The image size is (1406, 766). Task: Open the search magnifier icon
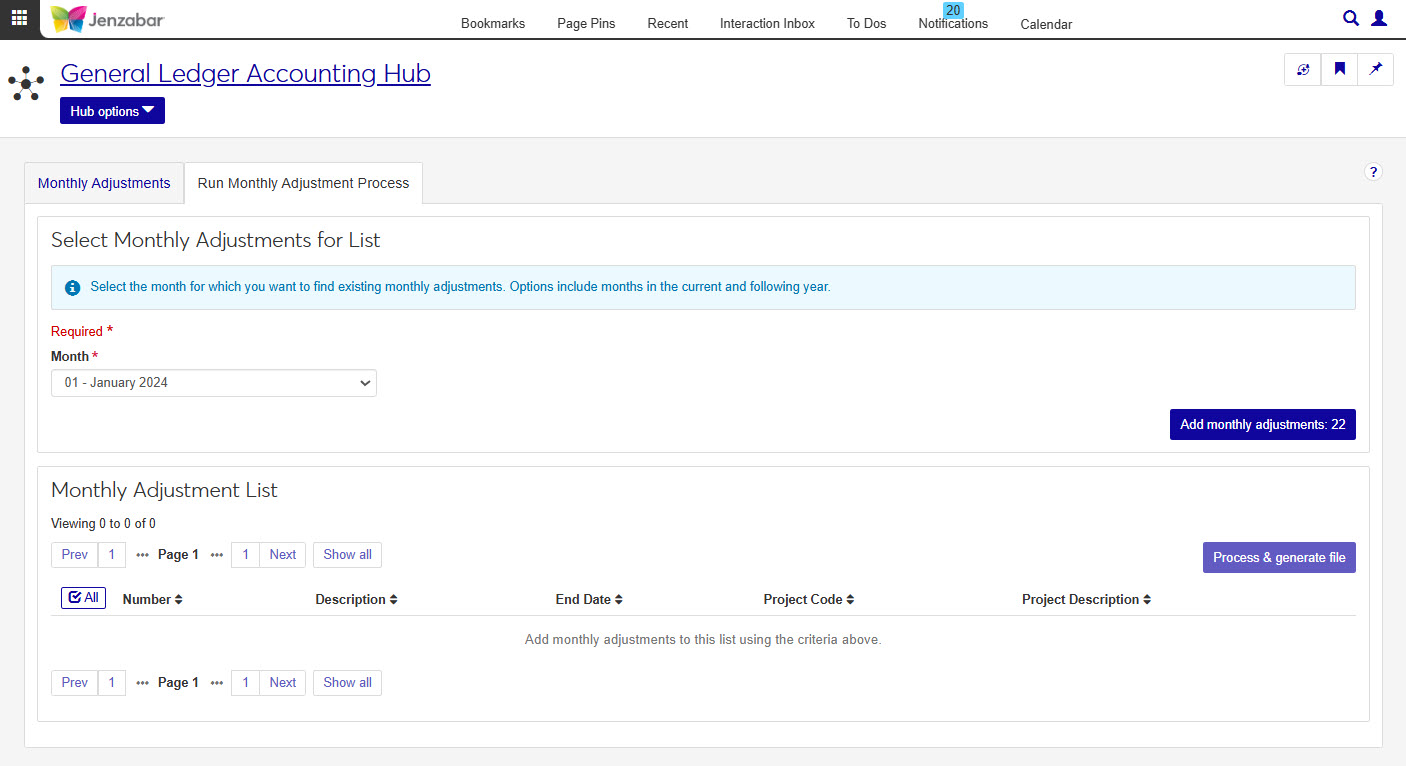pyautogui.click(x=1350, y=18)
